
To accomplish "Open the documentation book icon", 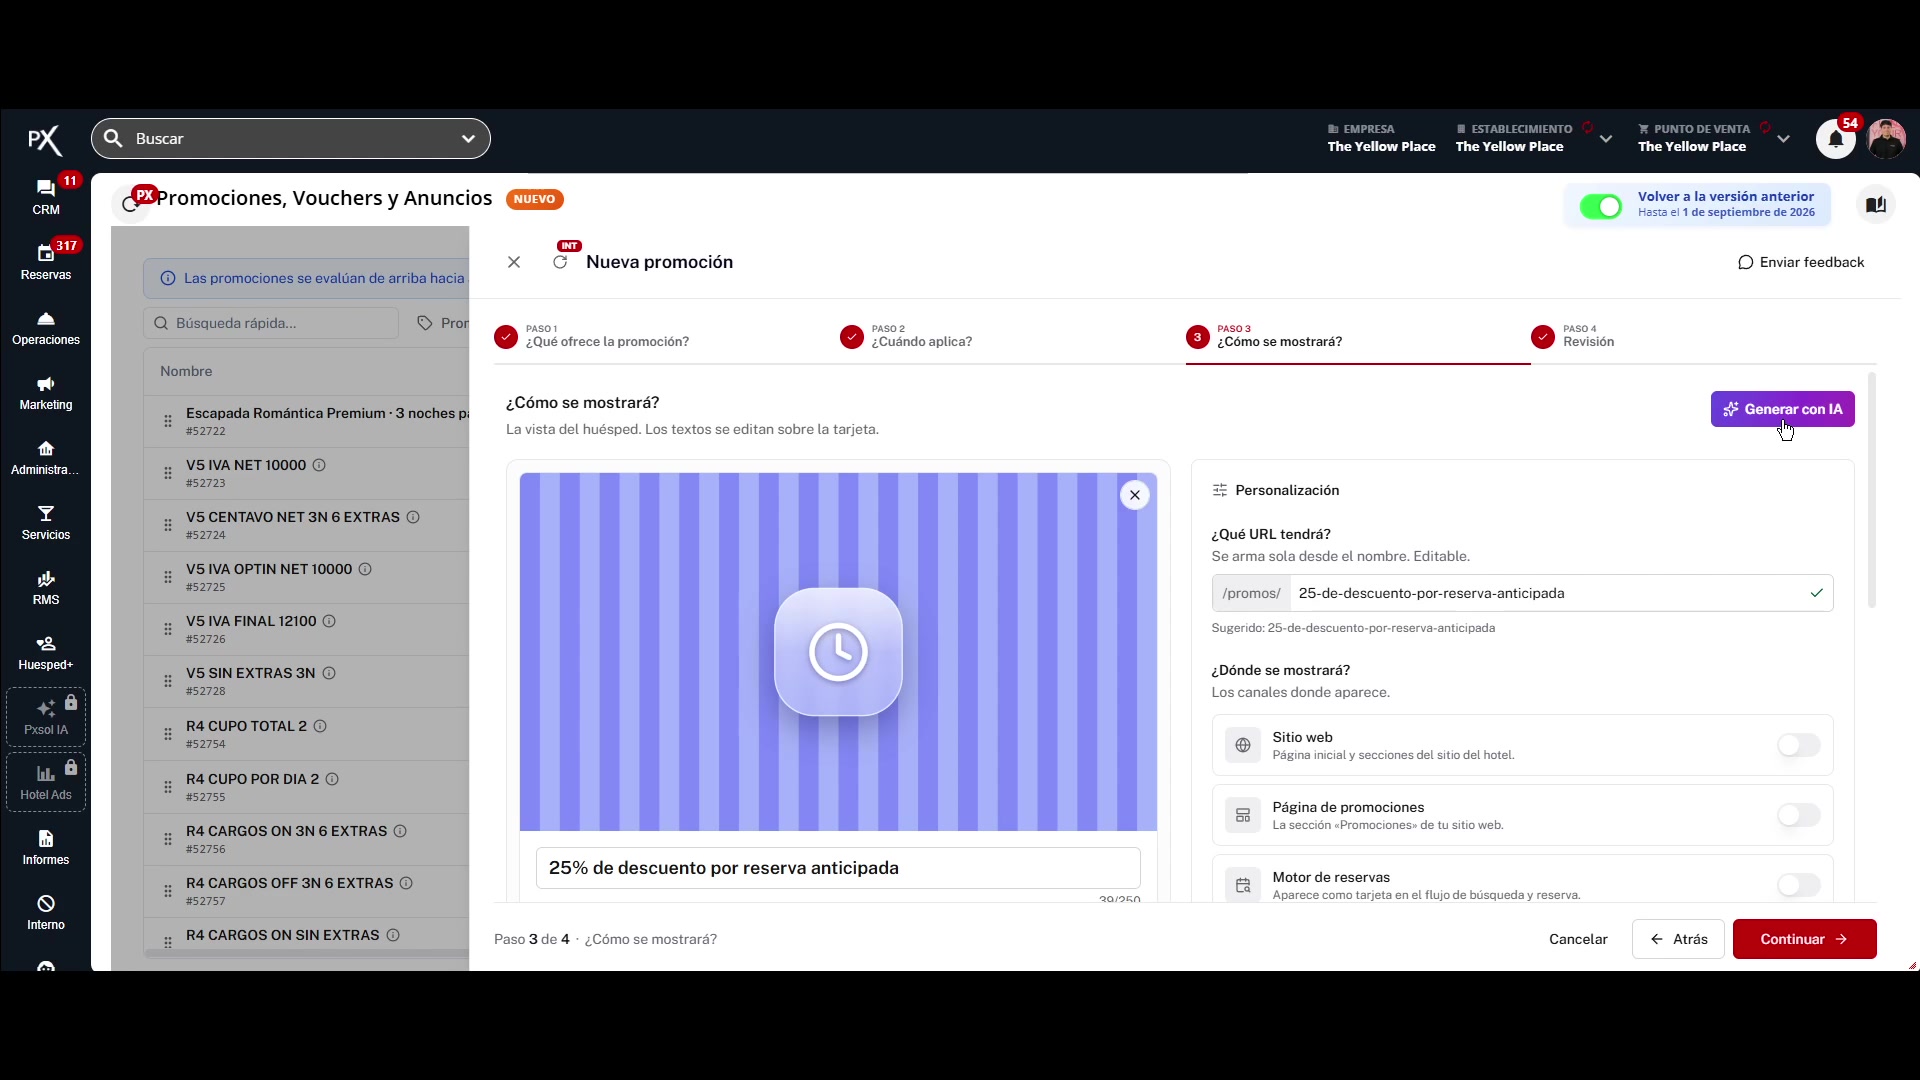I will click(1876, 204).
